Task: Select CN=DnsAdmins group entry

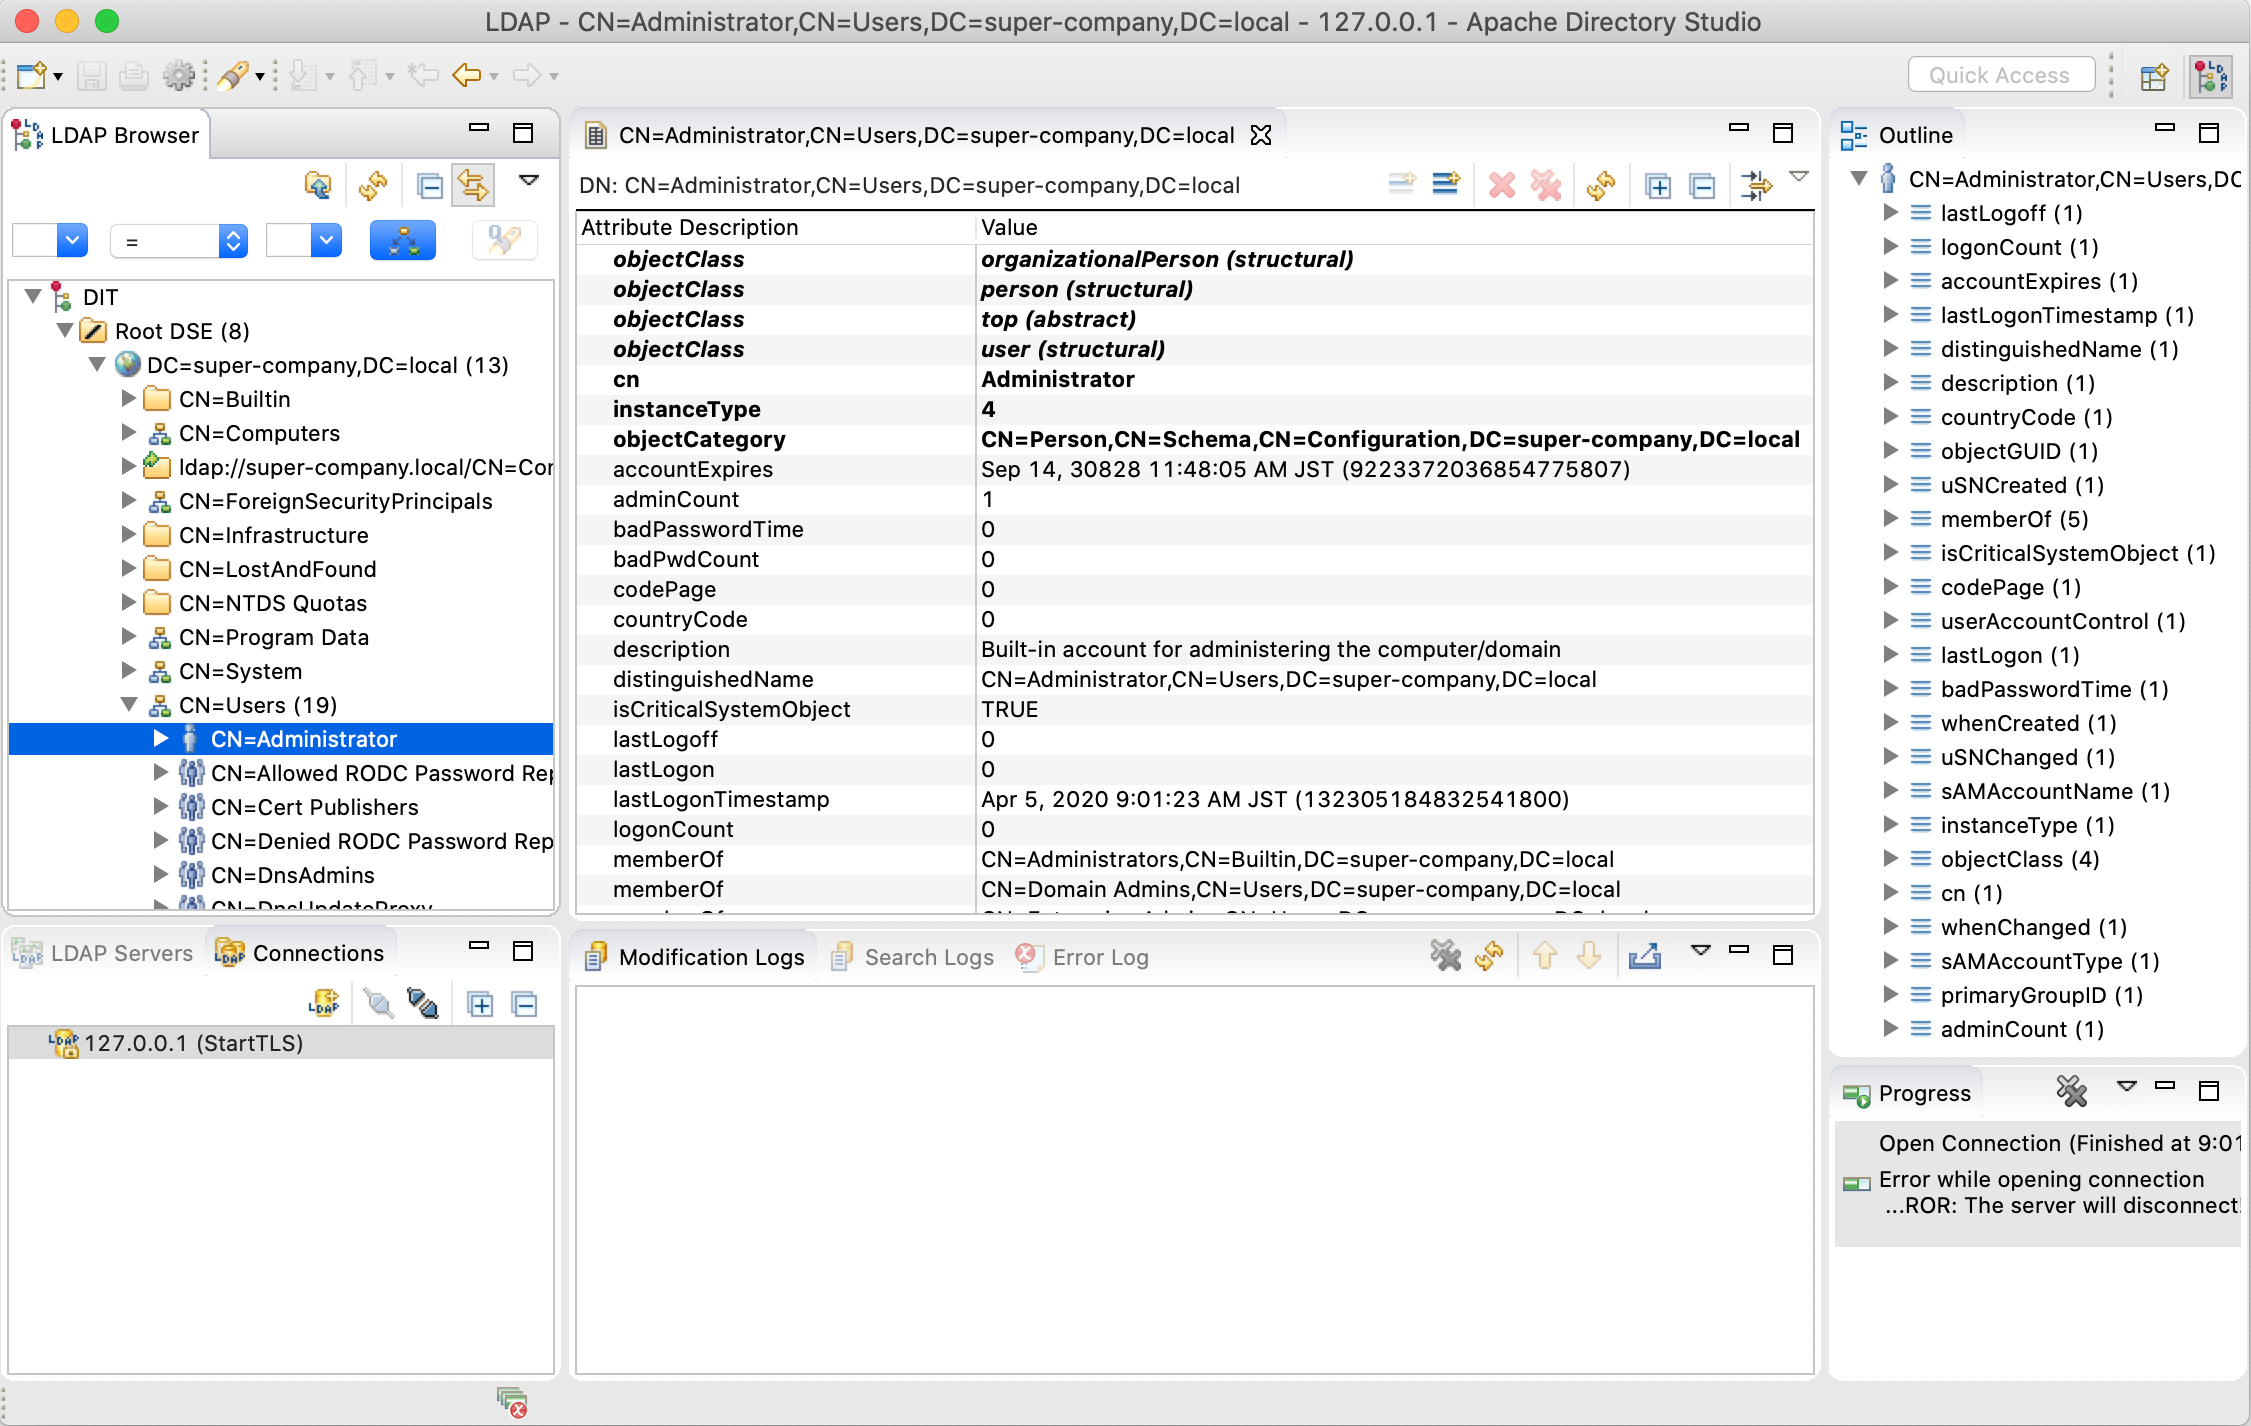Action: tap(292, 875)
